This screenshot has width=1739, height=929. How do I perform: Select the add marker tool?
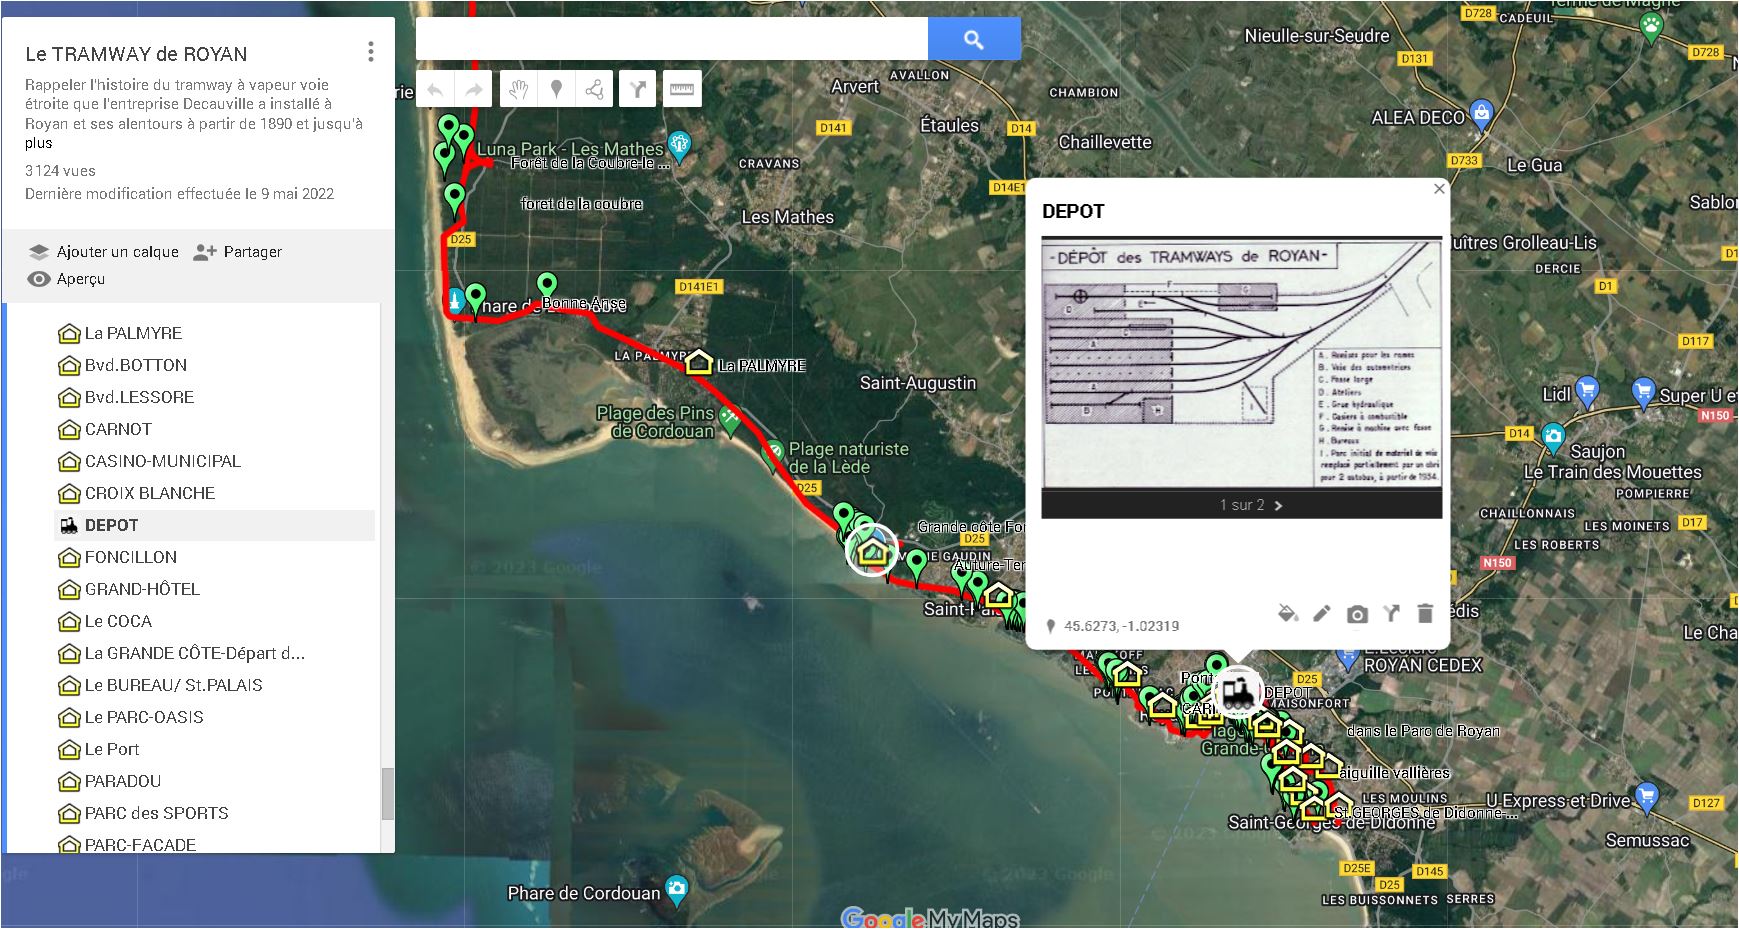(556, 89)
